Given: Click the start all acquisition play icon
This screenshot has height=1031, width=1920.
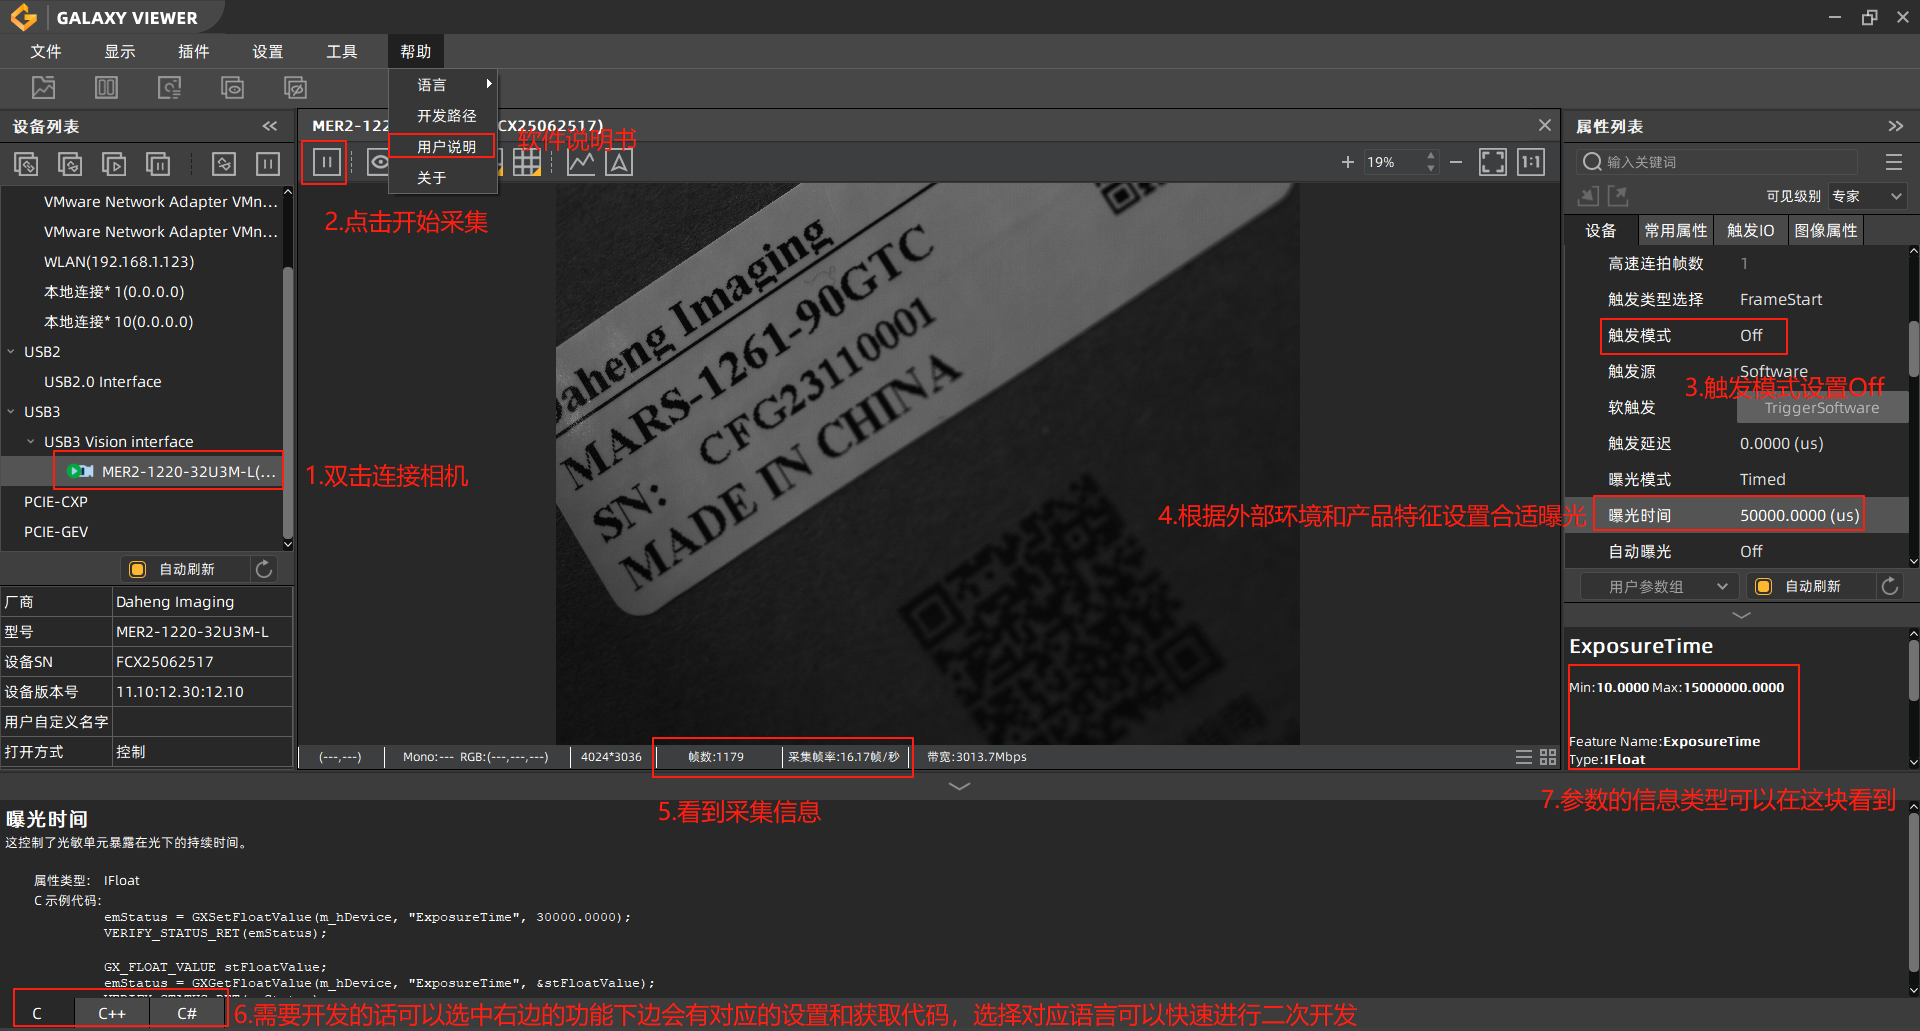Looking at the screenshot, I should pos(114,163).
